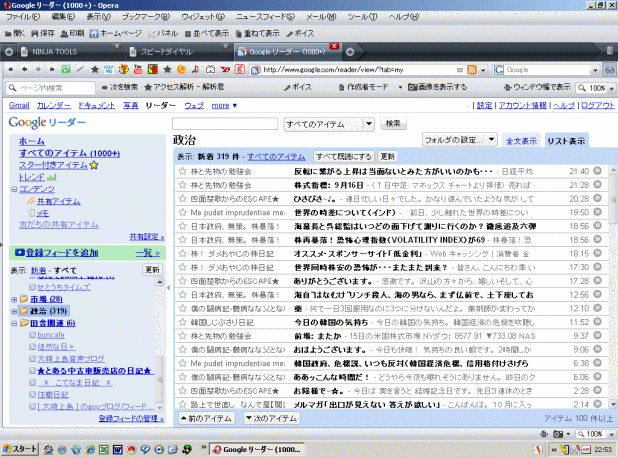Screen dimensions: 618x458
Task: Expand the 市場 (28) folder
Action: coord(14,300)
